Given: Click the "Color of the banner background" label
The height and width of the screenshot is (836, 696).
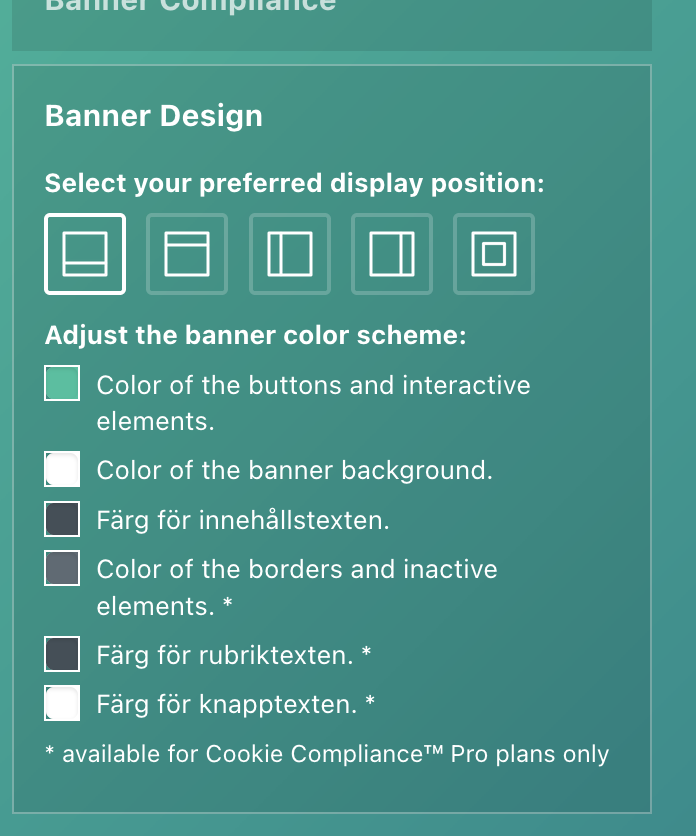Looking at the screenshot, I should 294,470.
